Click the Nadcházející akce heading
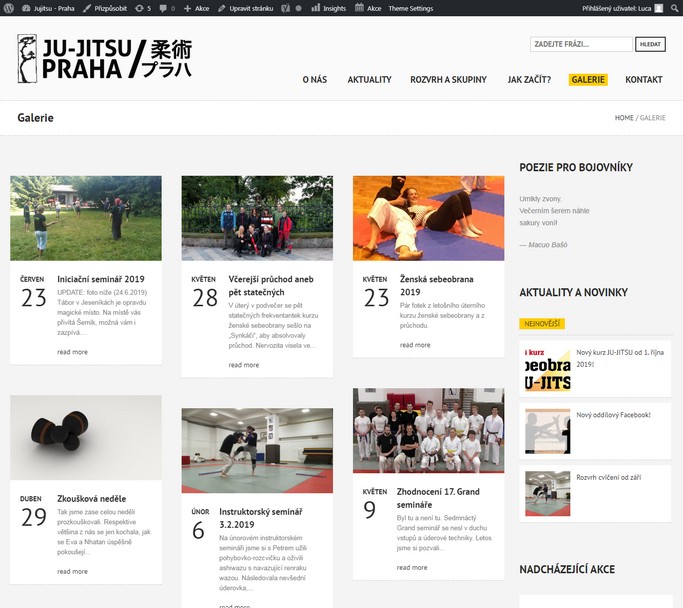The image size is (683, 608). click(x=567, y=569)
